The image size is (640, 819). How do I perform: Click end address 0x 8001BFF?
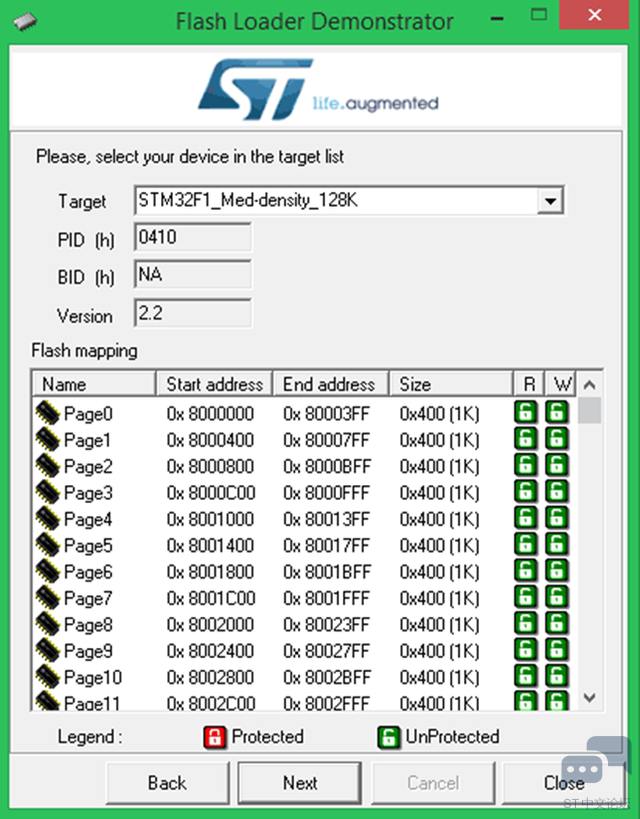coord(327,571)
